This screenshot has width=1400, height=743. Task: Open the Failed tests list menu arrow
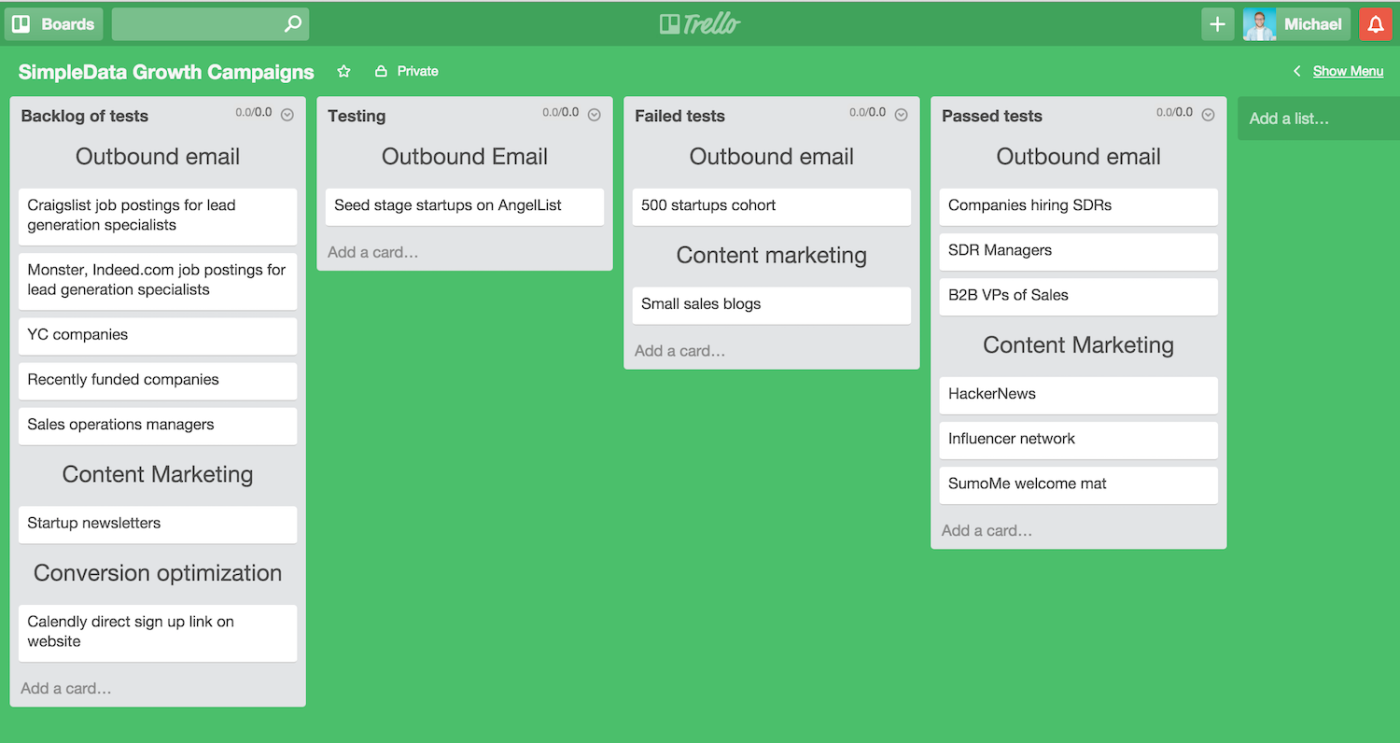coord(901,115)
